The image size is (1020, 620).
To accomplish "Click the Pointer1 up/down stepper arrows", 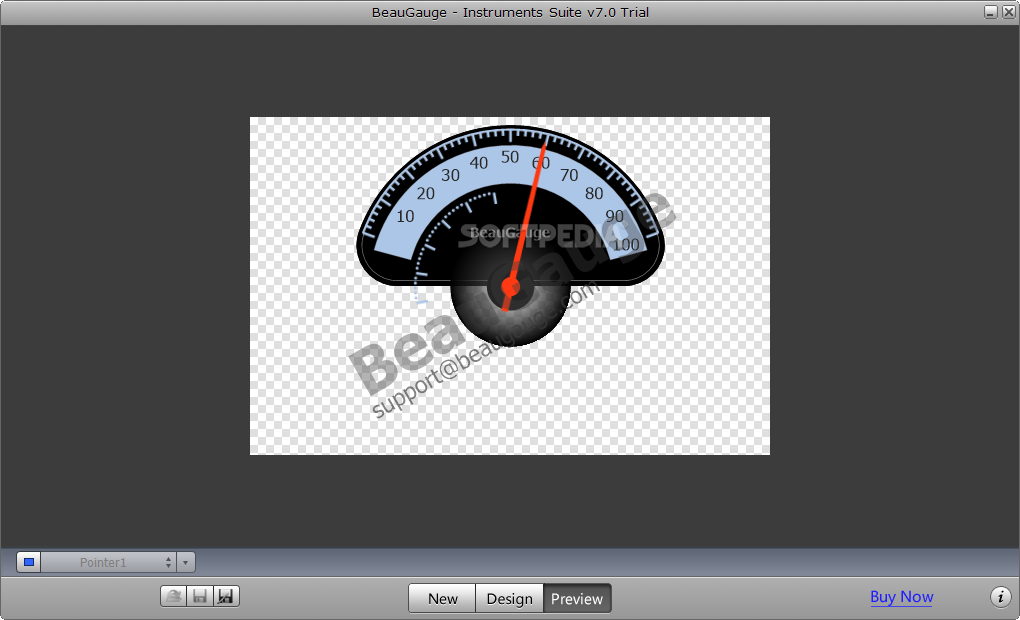I will (x=168, y=562).
